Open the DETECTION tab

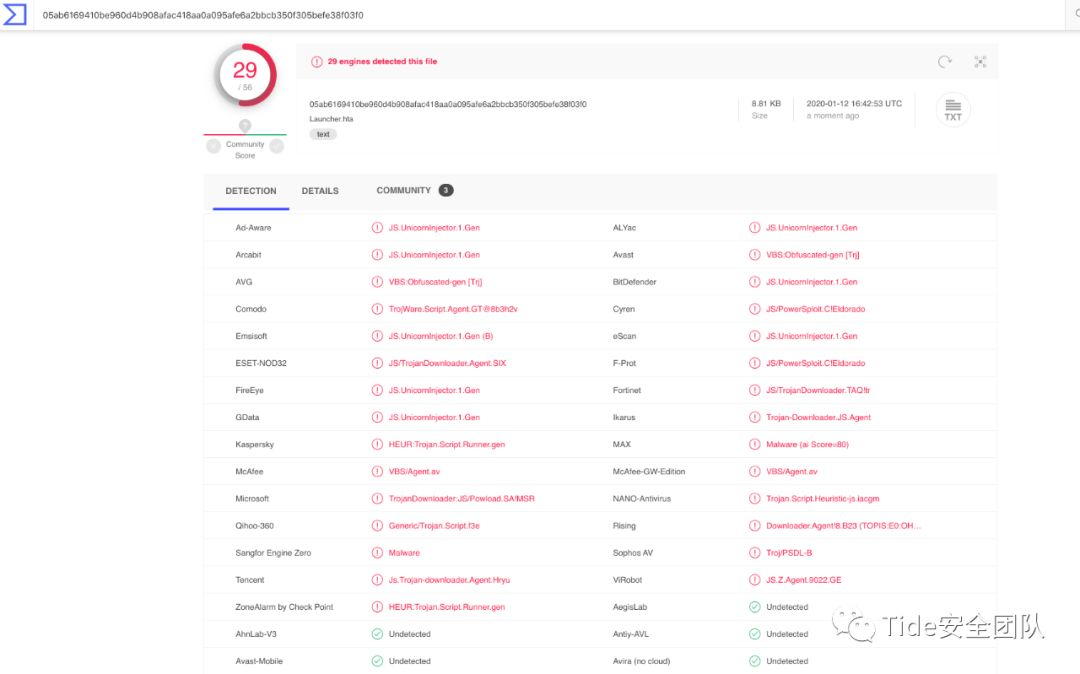tap(251, 191)
